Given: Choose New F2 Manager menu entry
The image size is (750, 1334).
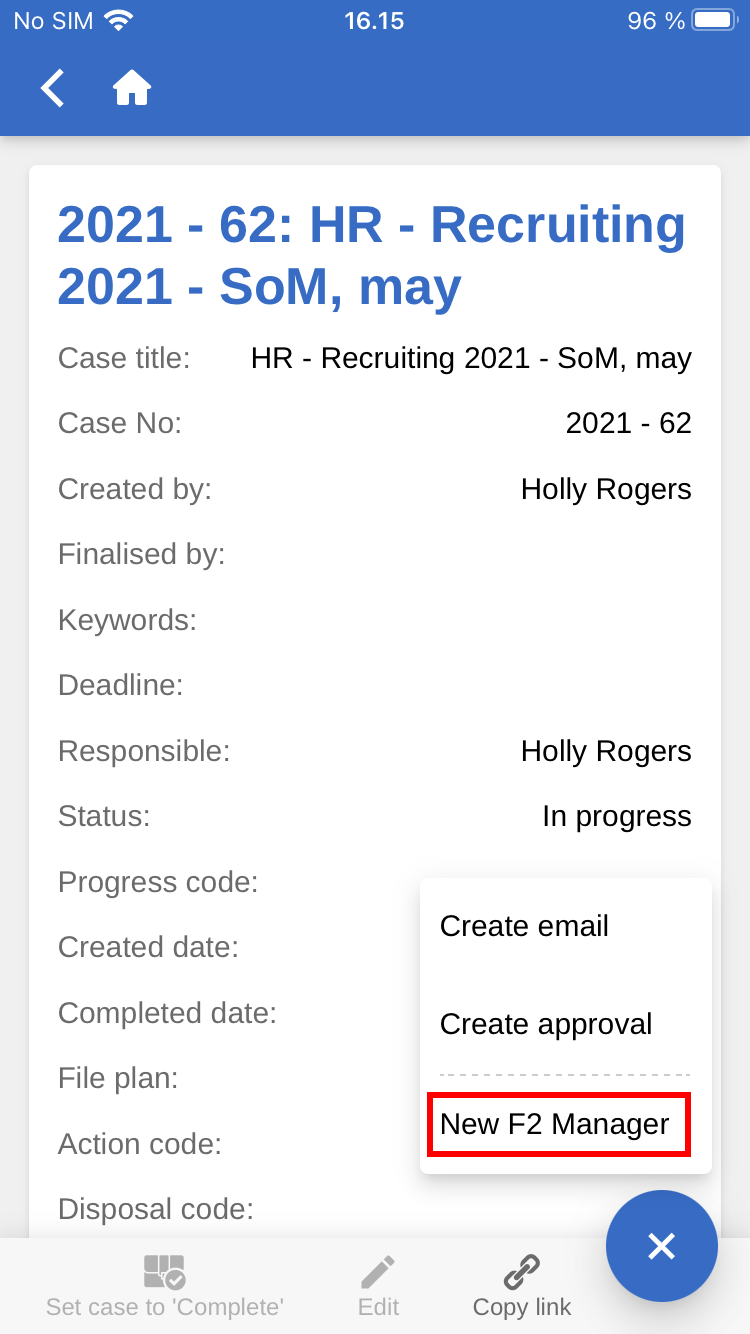Looking at the screenshot, I should coord(555,1124).
